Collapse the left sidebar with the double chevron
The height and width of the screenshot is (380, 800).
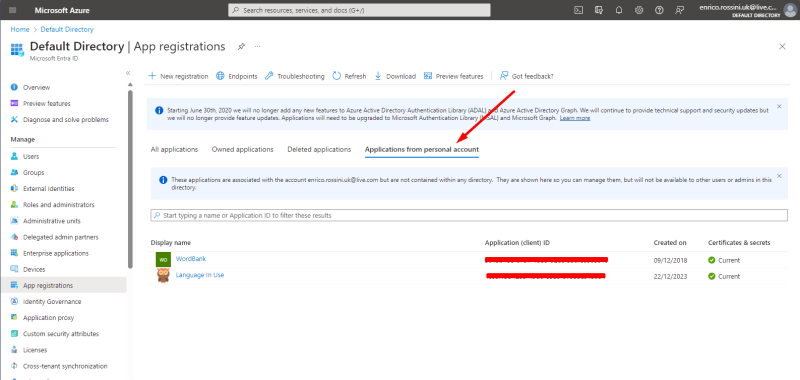coord(128,73)
